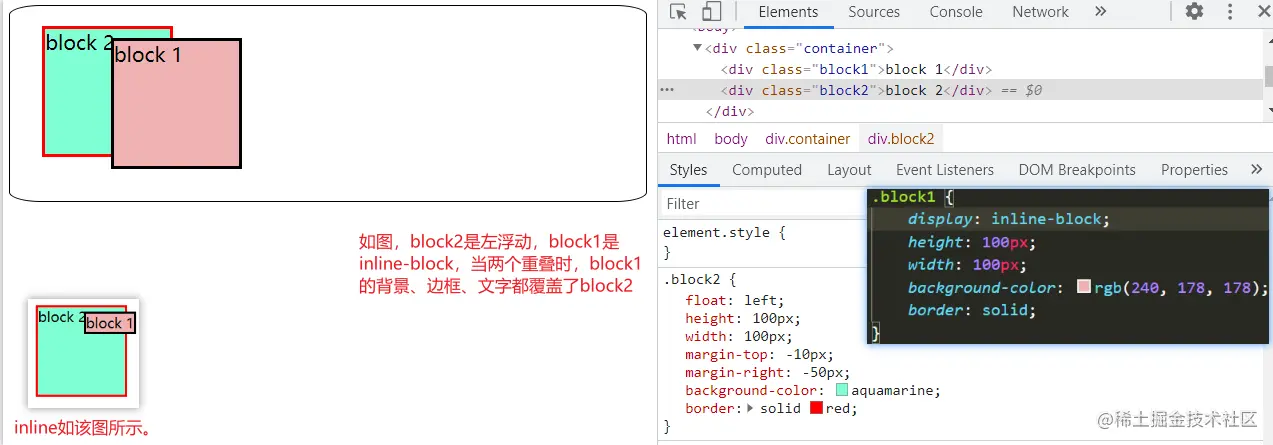Show more sidebar pane tabs chevron
1273x445 pixels.
[1257, 170]
